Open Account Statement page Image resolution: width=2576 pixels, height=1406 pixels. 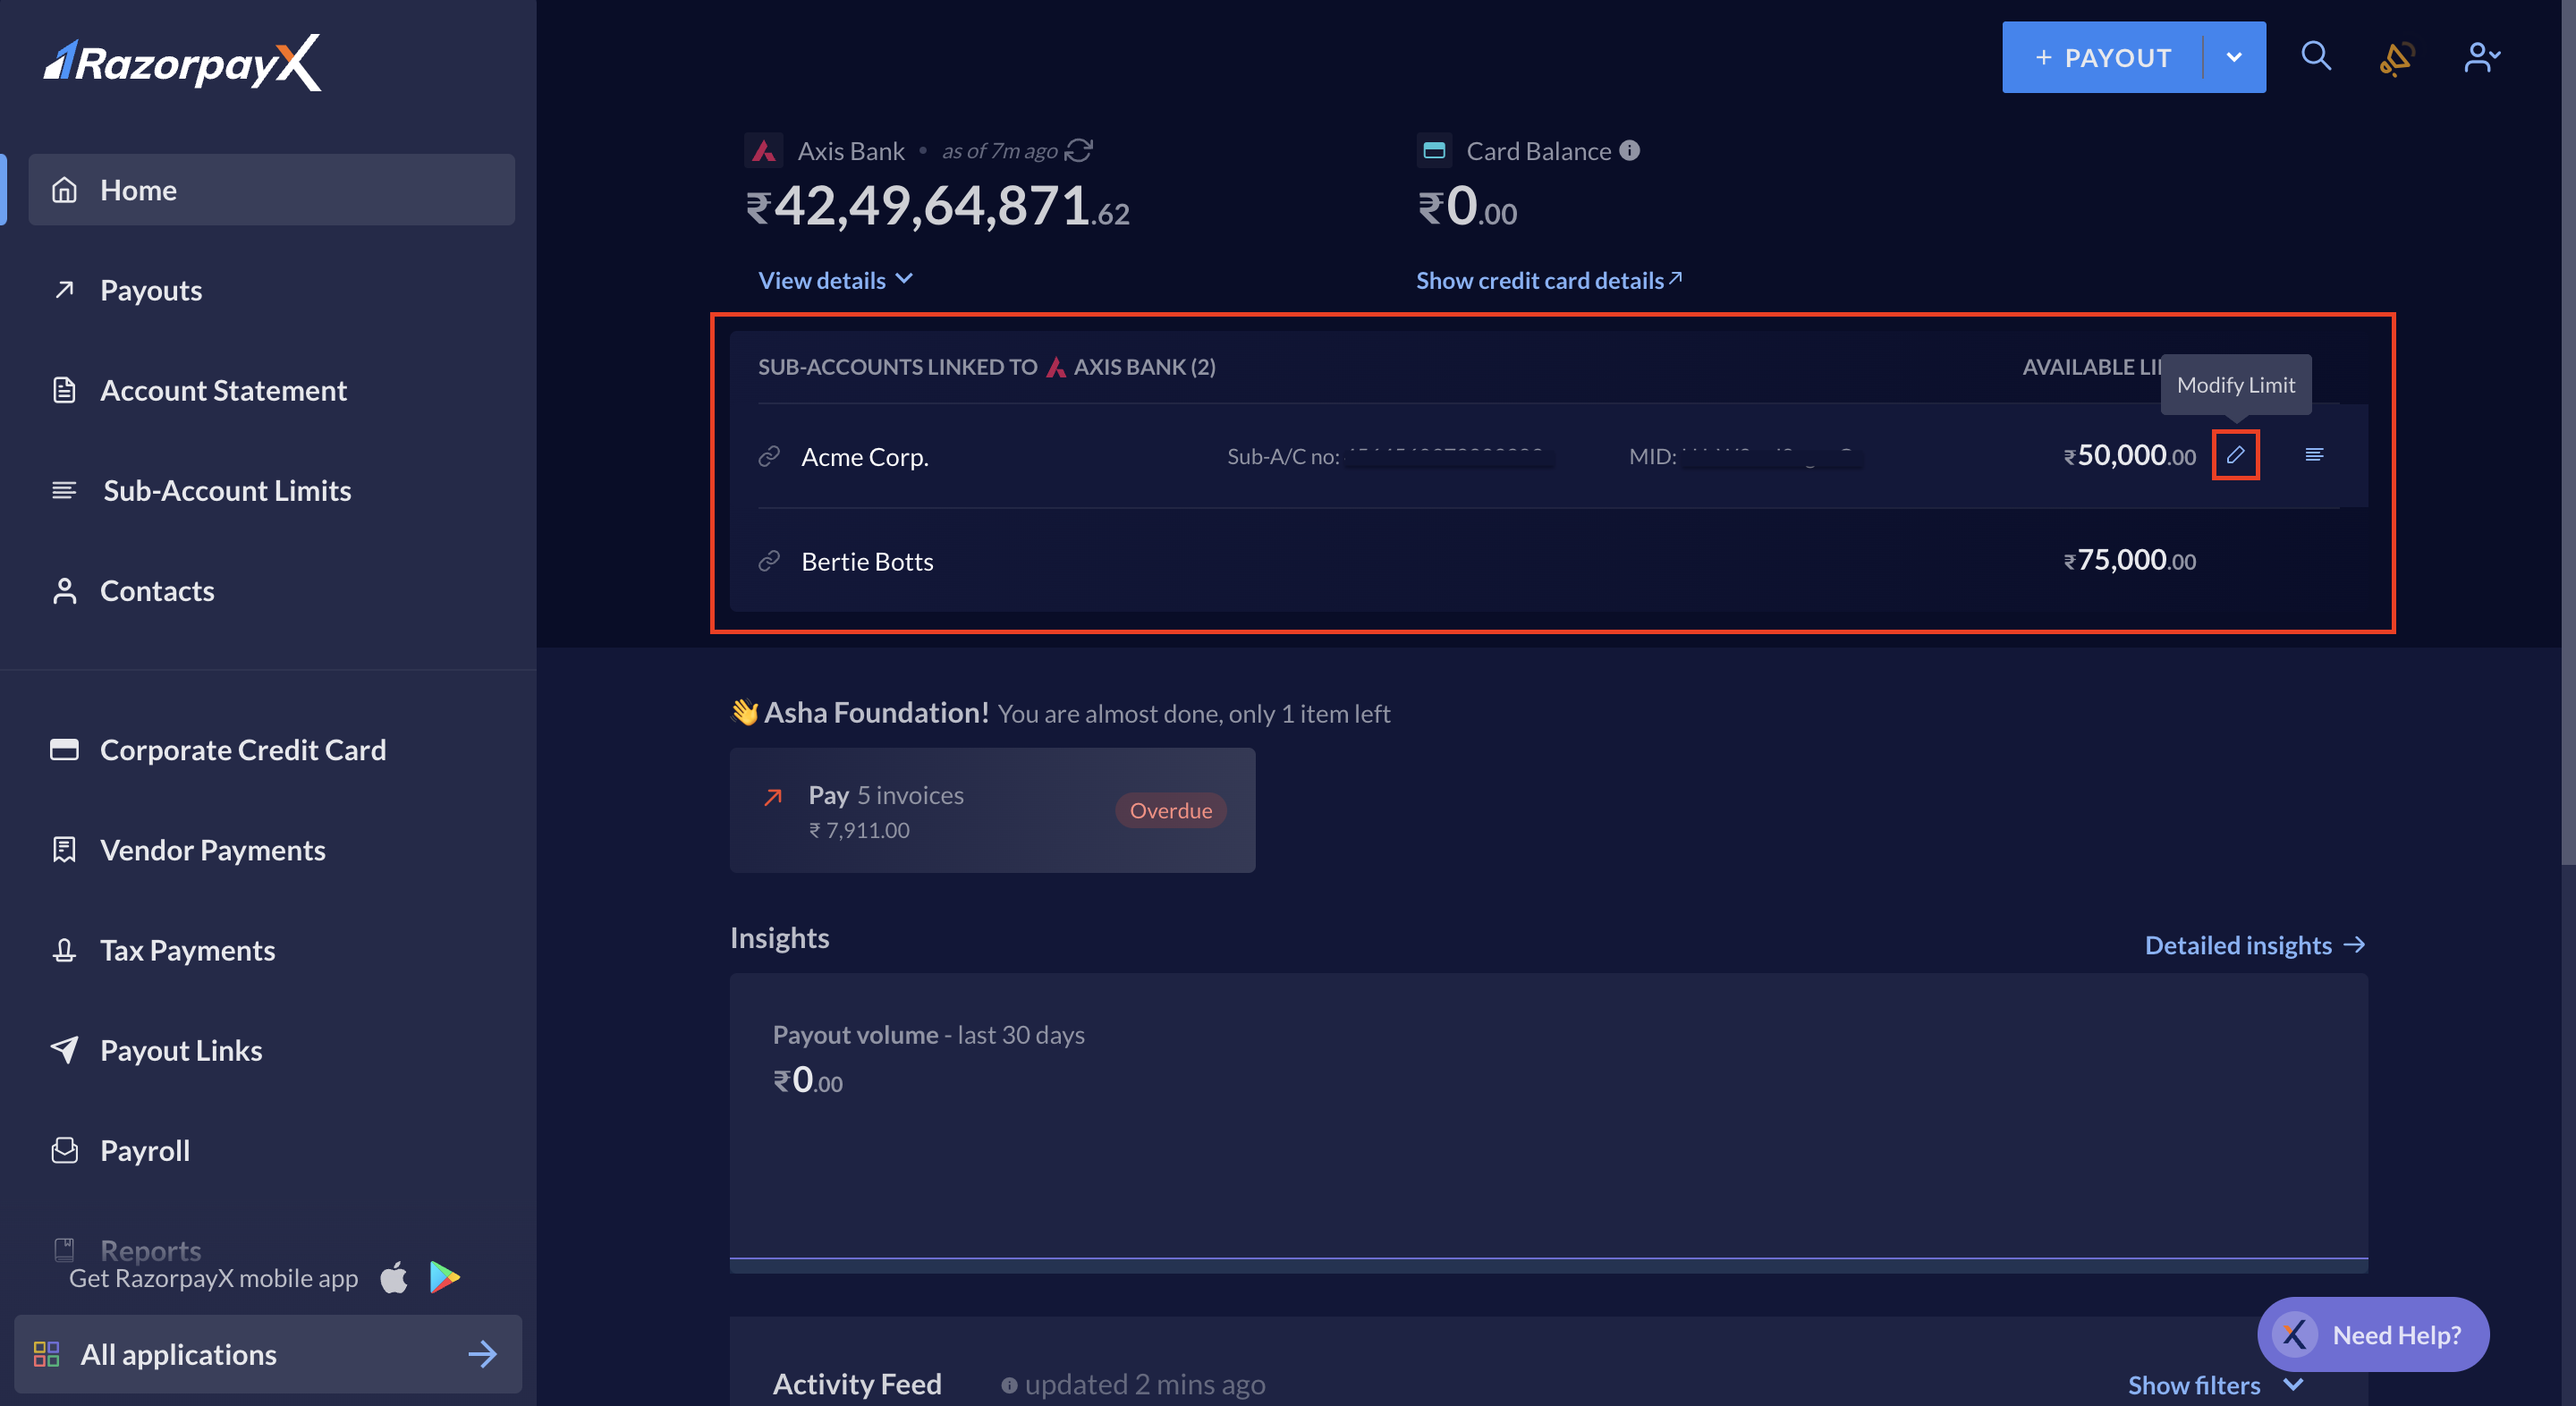(223, 390)
